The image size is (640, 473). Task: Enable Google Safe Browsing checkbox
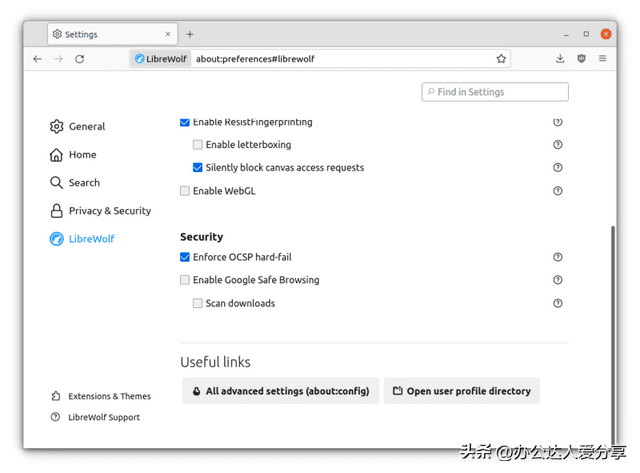[x=185, y=280]
